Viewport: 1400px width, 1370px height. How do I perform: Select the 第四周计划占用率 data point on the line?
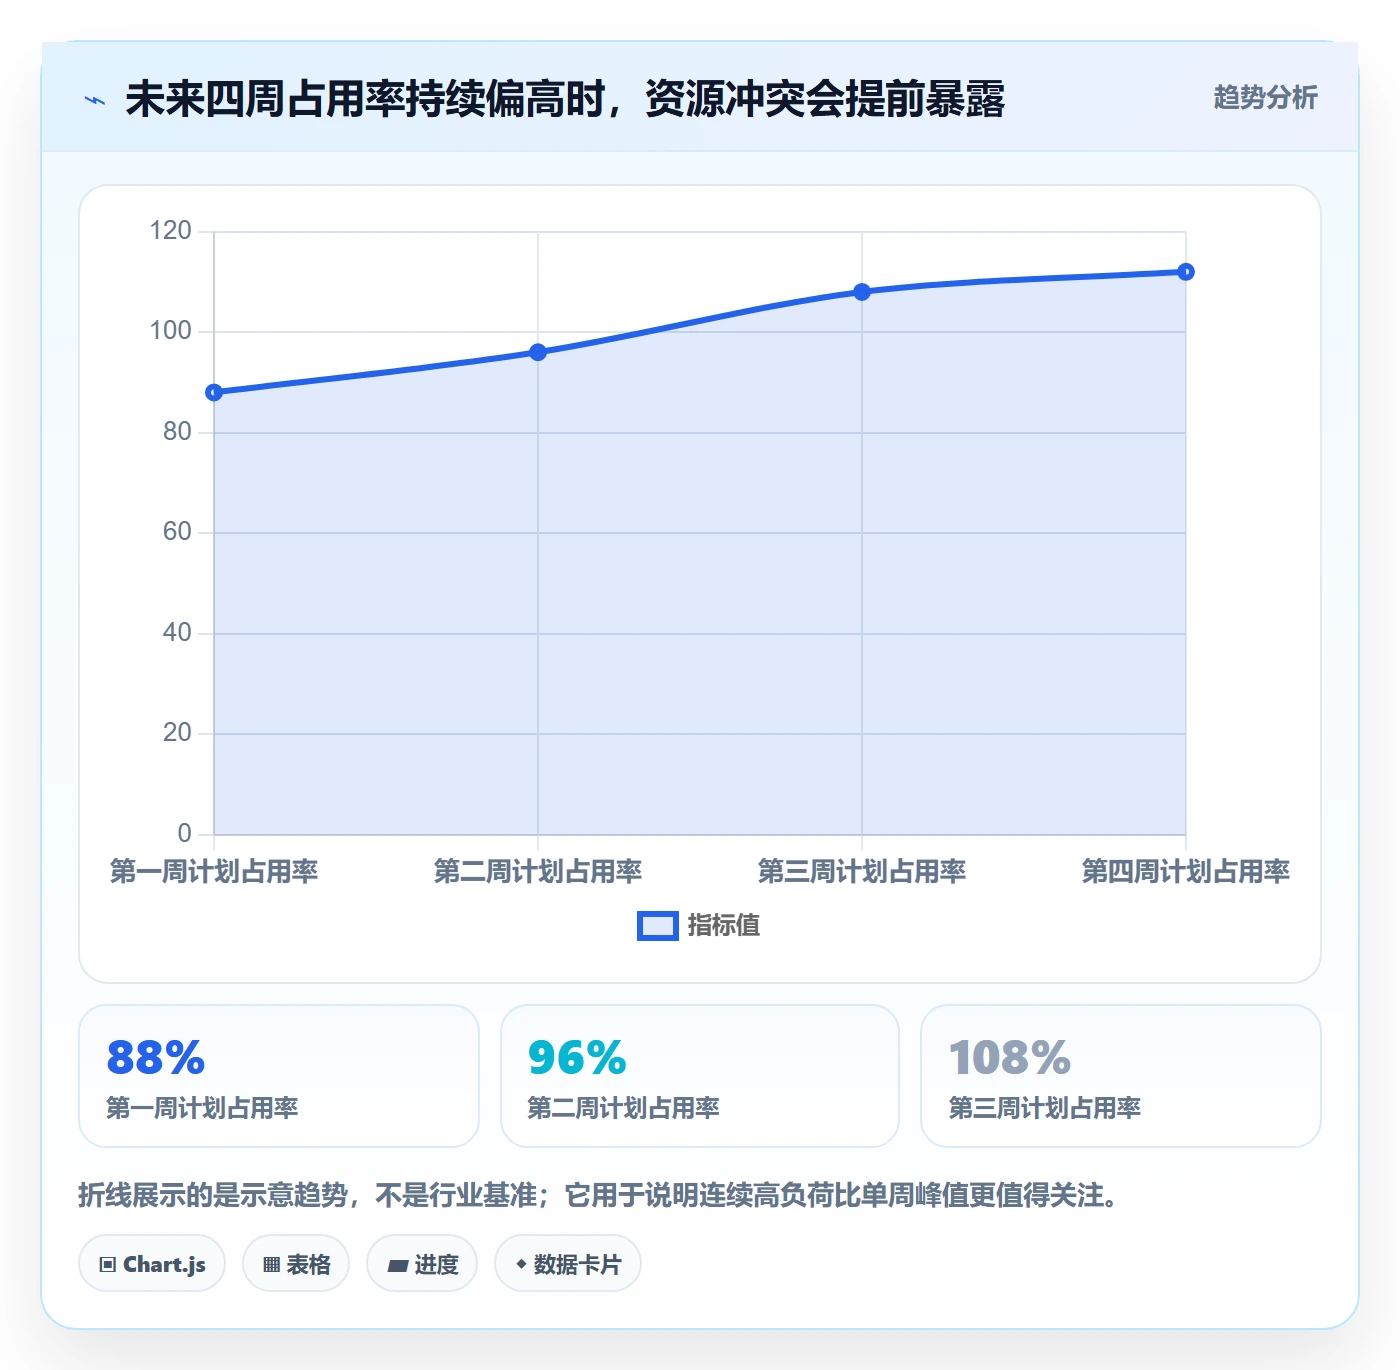click(1186, 272)
